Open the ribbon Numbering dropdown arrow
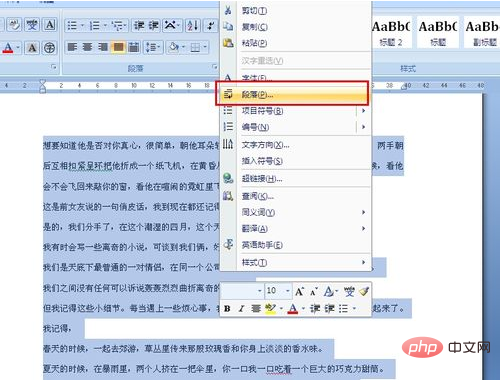This screenshot has height=380, width=501. [x=105, y=25]
